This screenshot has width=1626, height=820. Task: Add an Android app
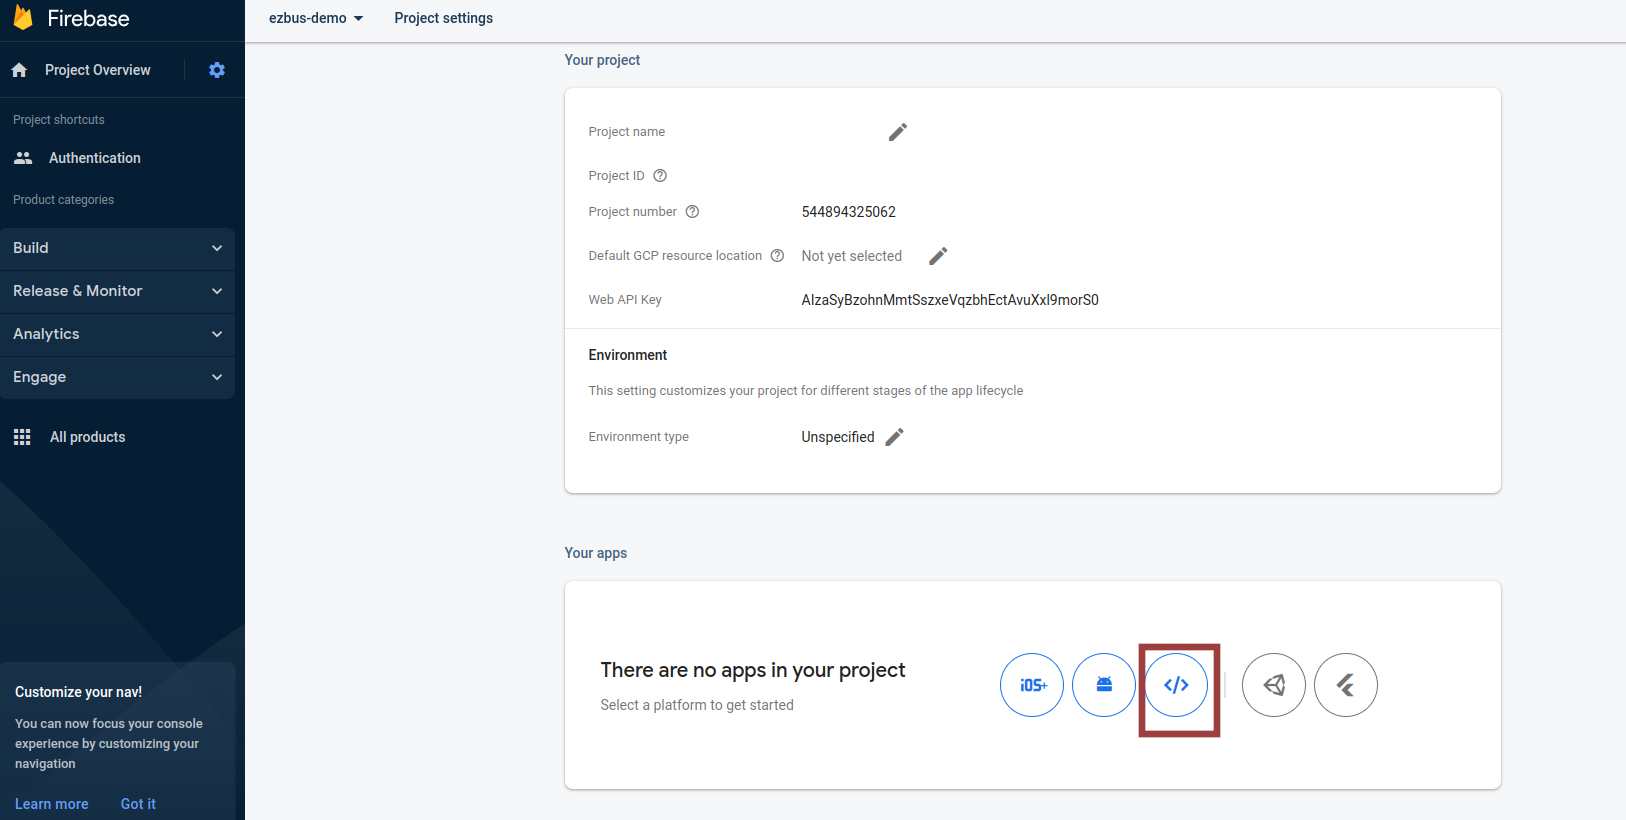(1104, 685)
